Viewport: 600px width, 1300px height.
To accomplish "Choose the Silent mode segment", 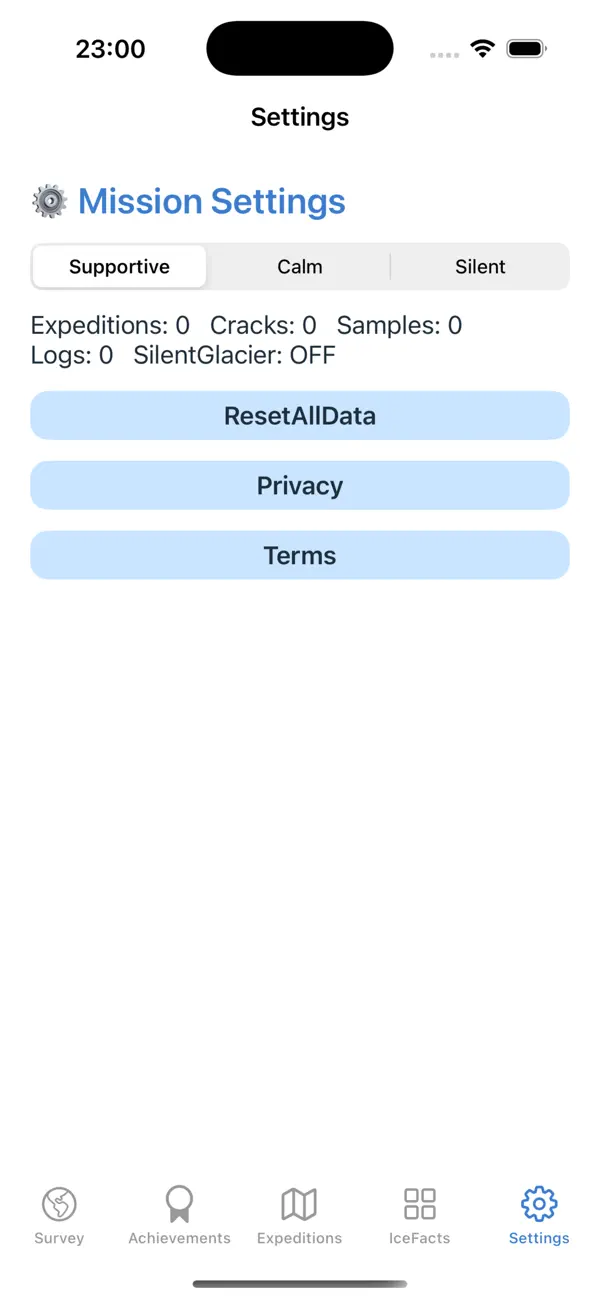I will 480,267.
